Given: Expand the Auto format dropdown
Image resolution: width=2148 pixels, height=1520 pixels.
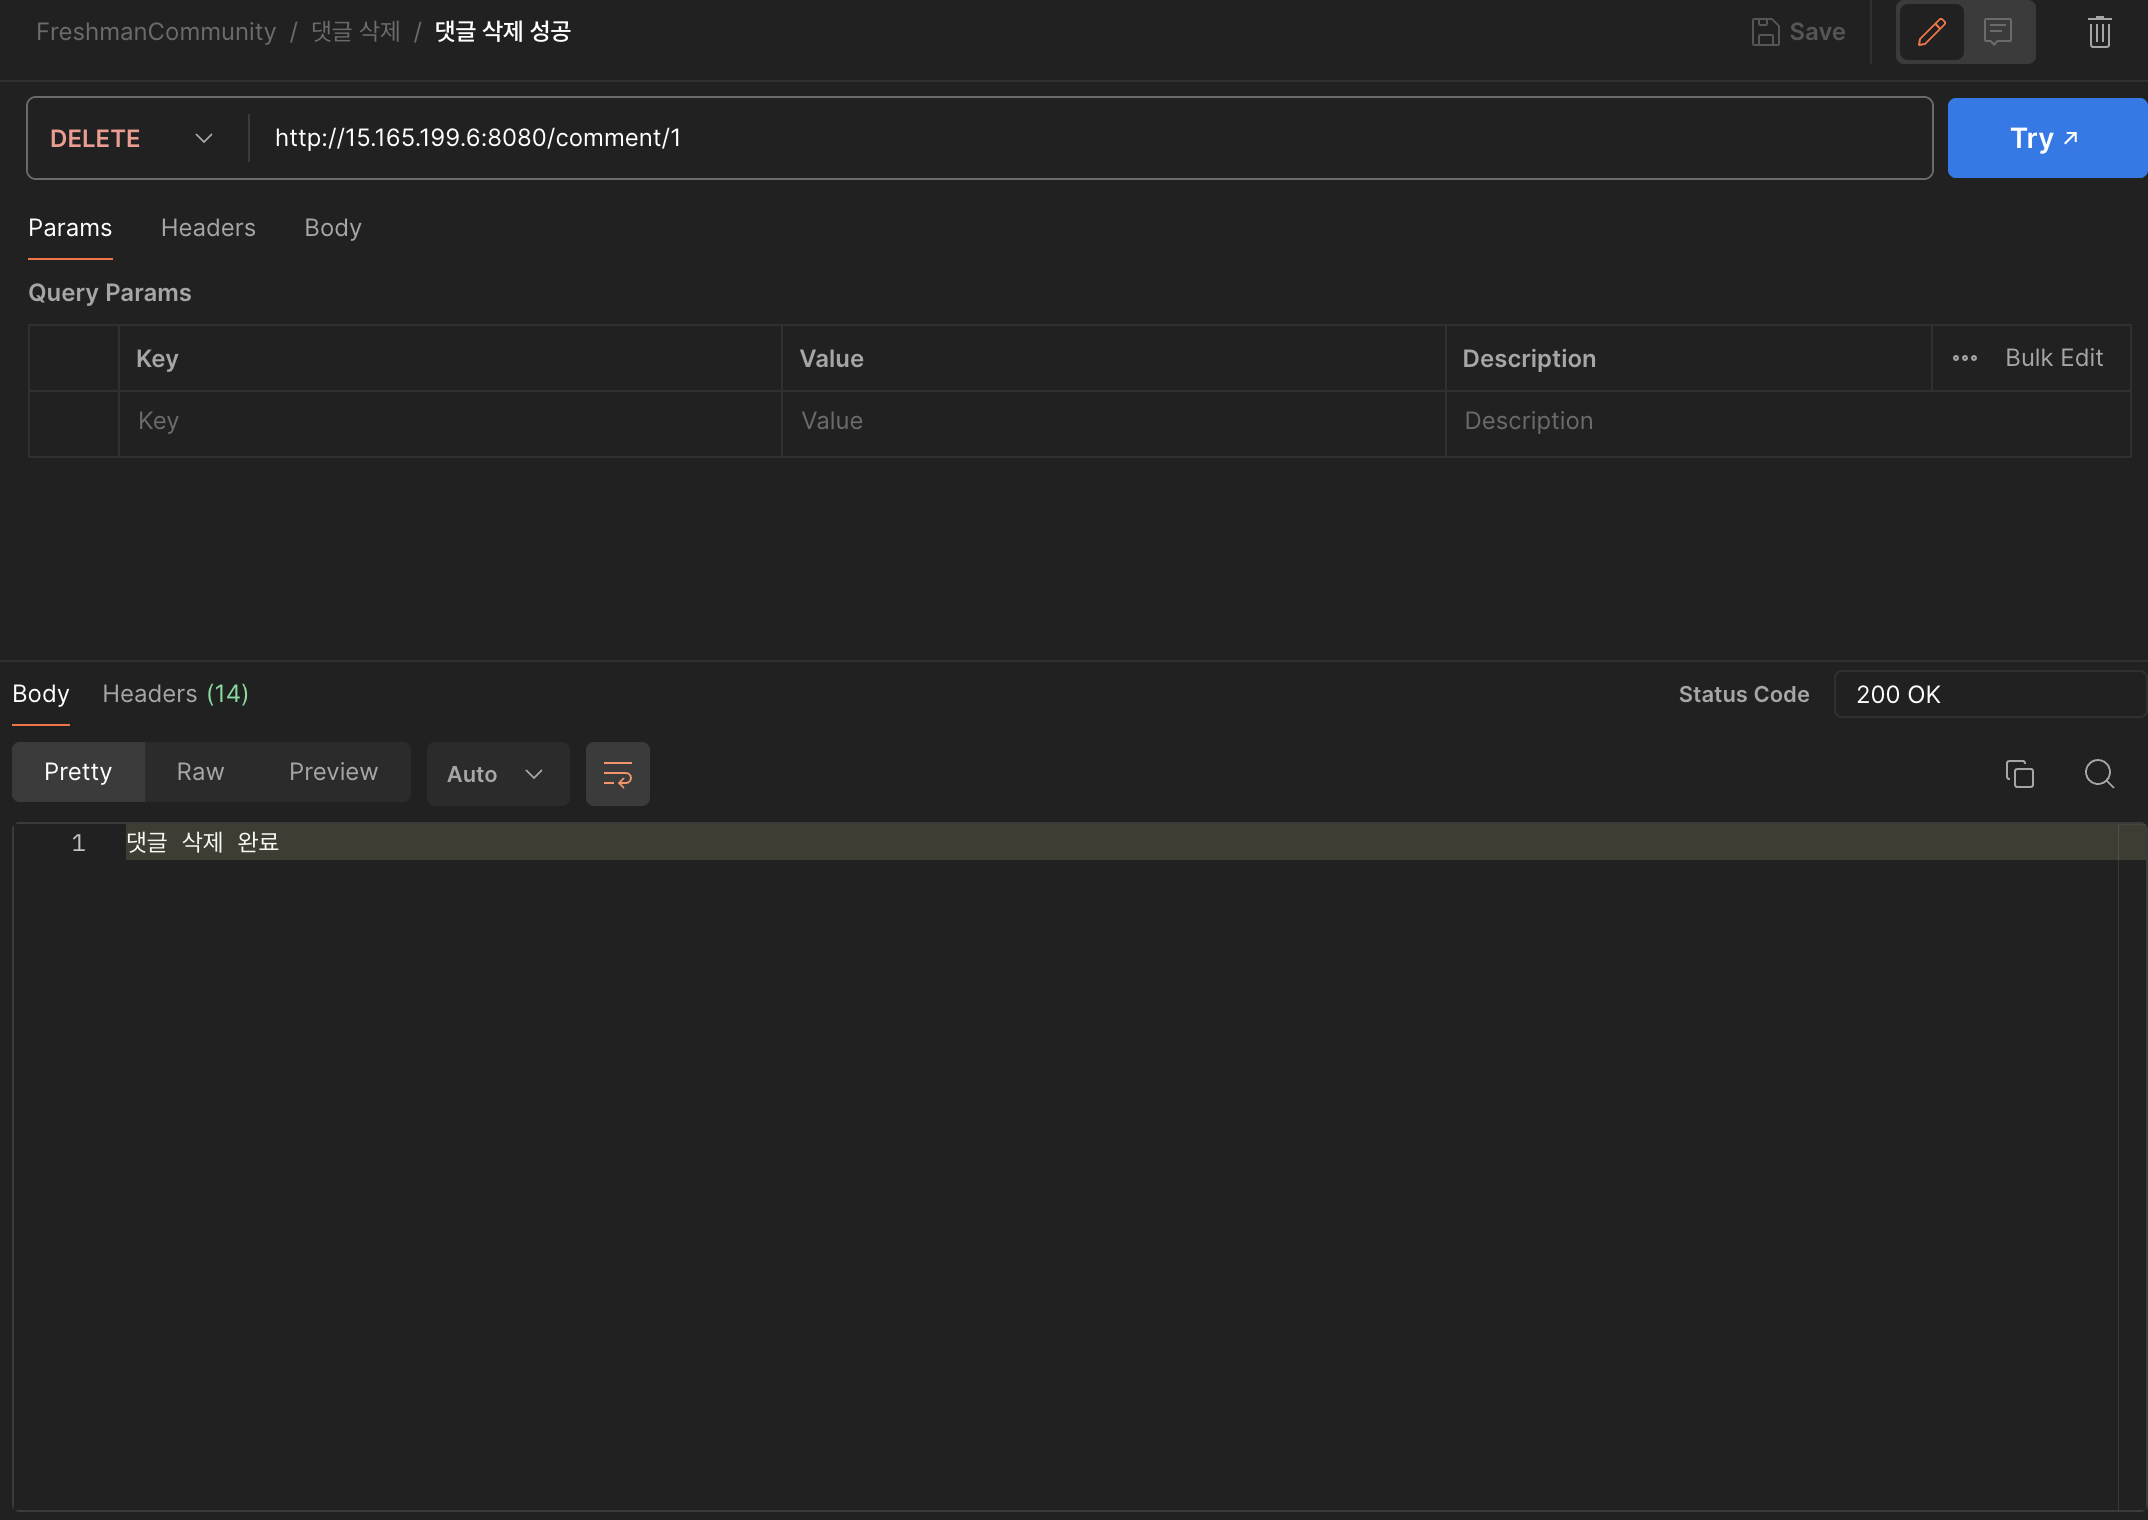Looking at the screenshot, I should tap(497, 774).
